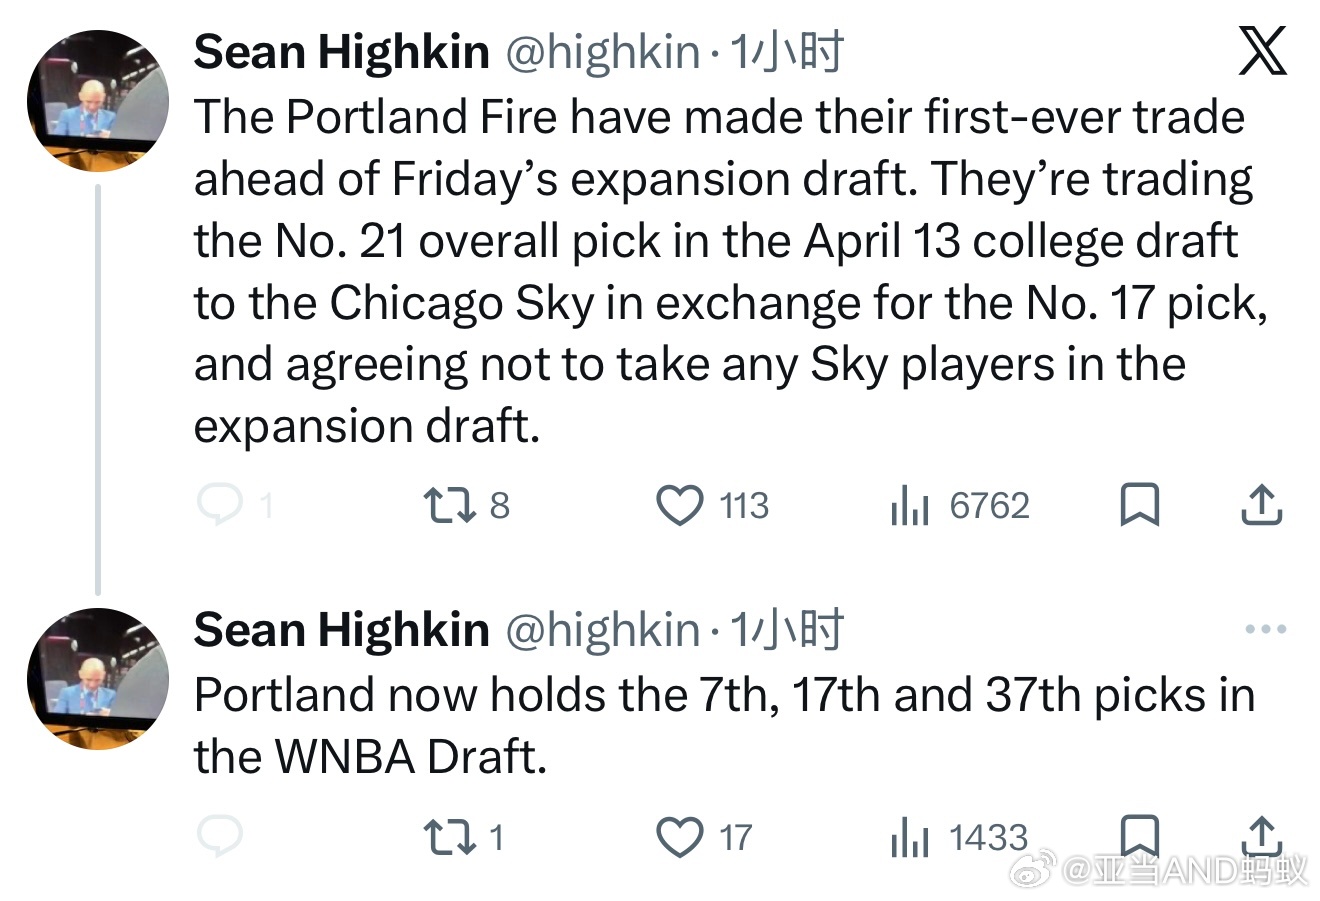
Task: Like the tweet with 113 likes
Action: click(680, 505)
